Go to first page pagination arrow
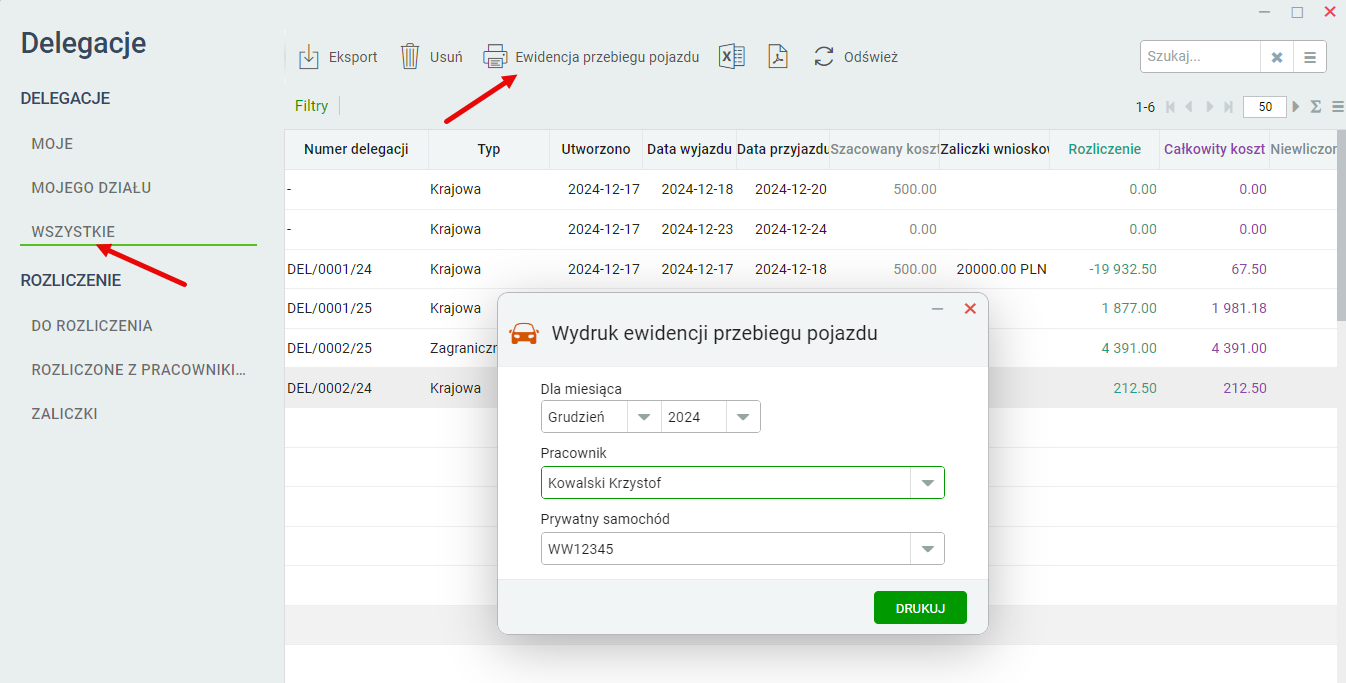 pos(1170,107)
